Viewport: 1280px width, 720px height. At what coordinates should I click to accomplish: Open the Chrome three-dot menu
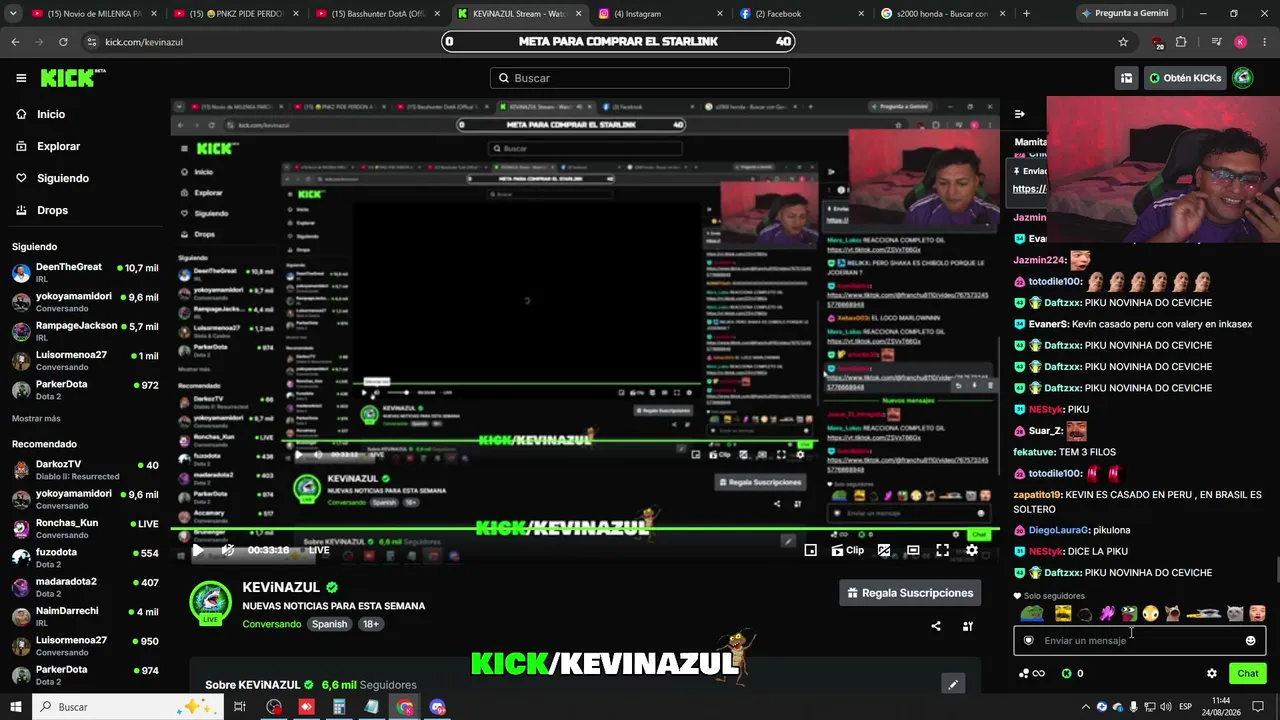(1264, 42)
